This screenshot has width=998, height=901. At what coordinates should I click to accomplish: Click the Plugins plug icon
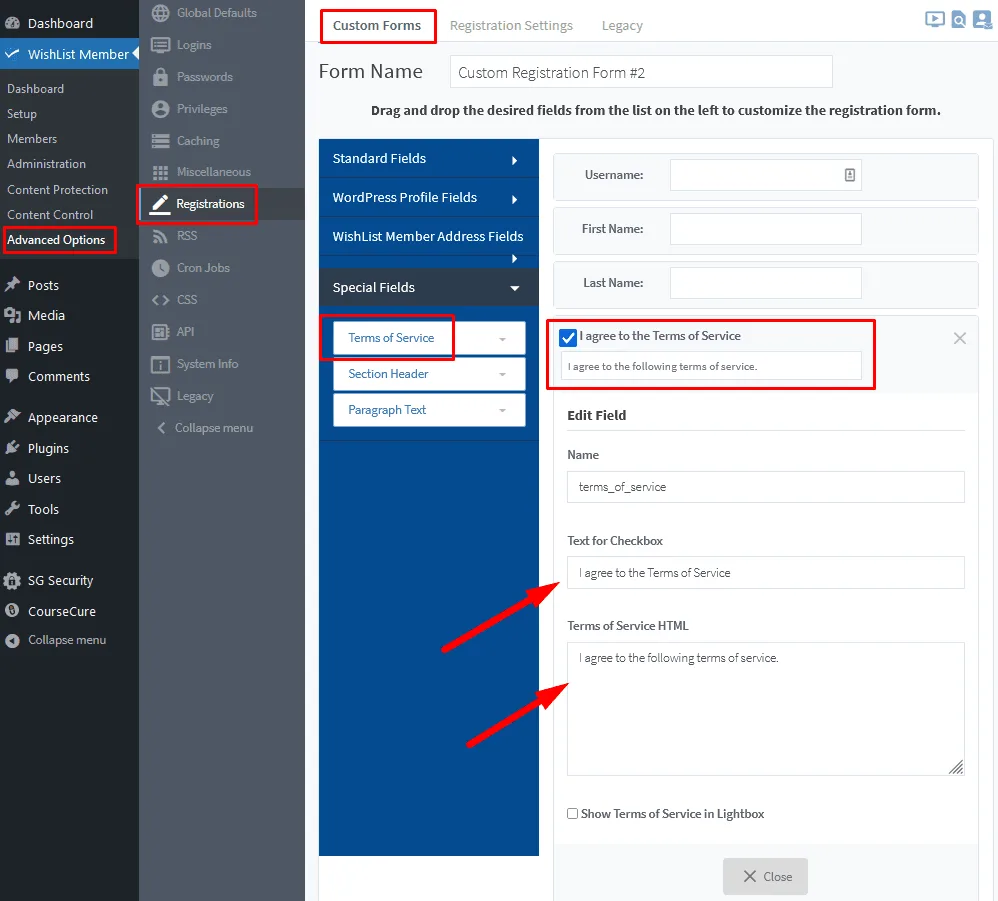(x=13, y=447)
